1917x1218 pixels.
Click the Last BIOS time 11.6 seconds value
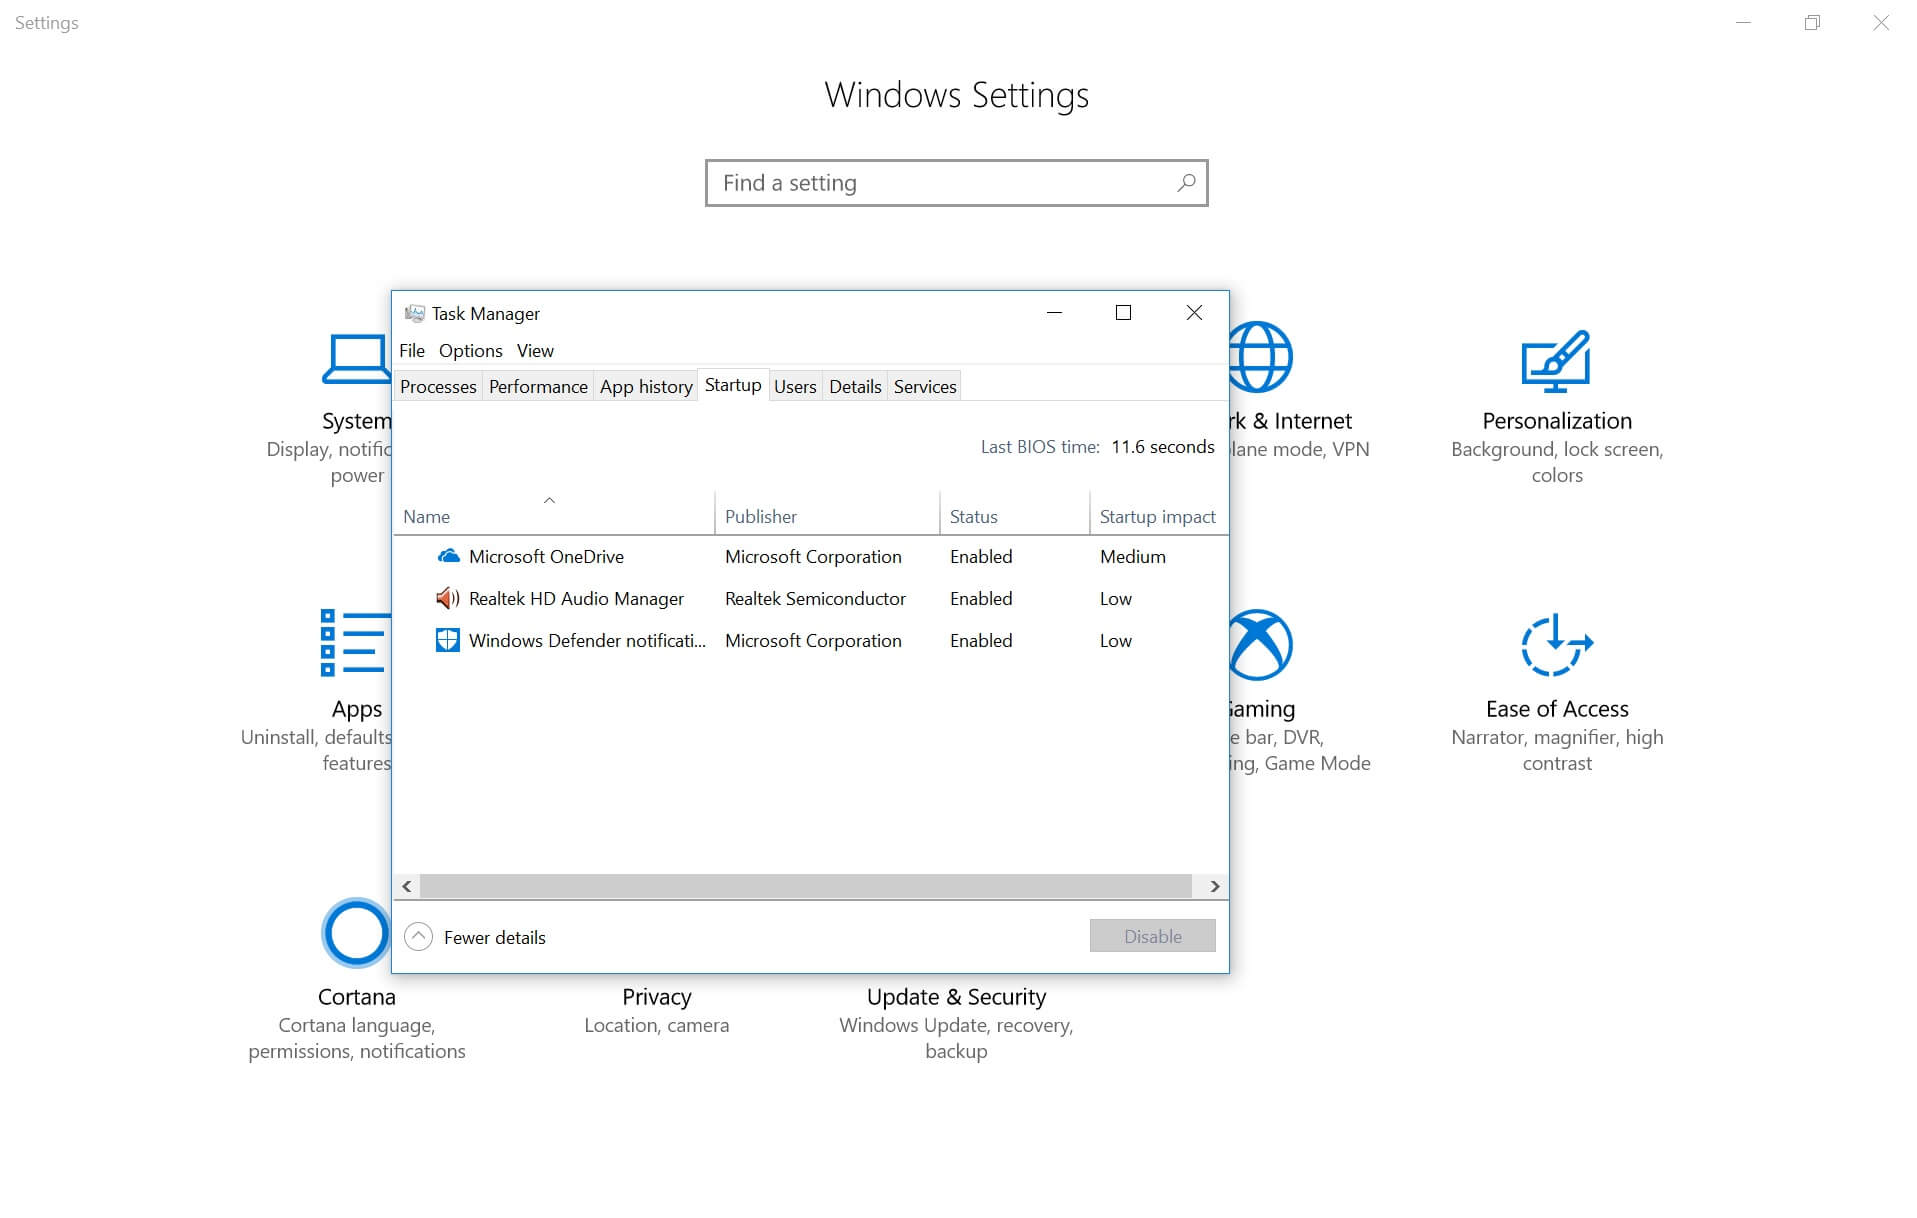tap(1162, 447)
